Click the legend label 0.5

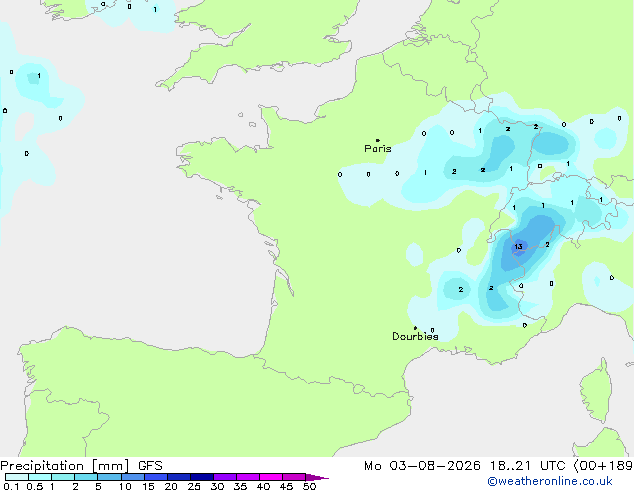pos(35,486)
